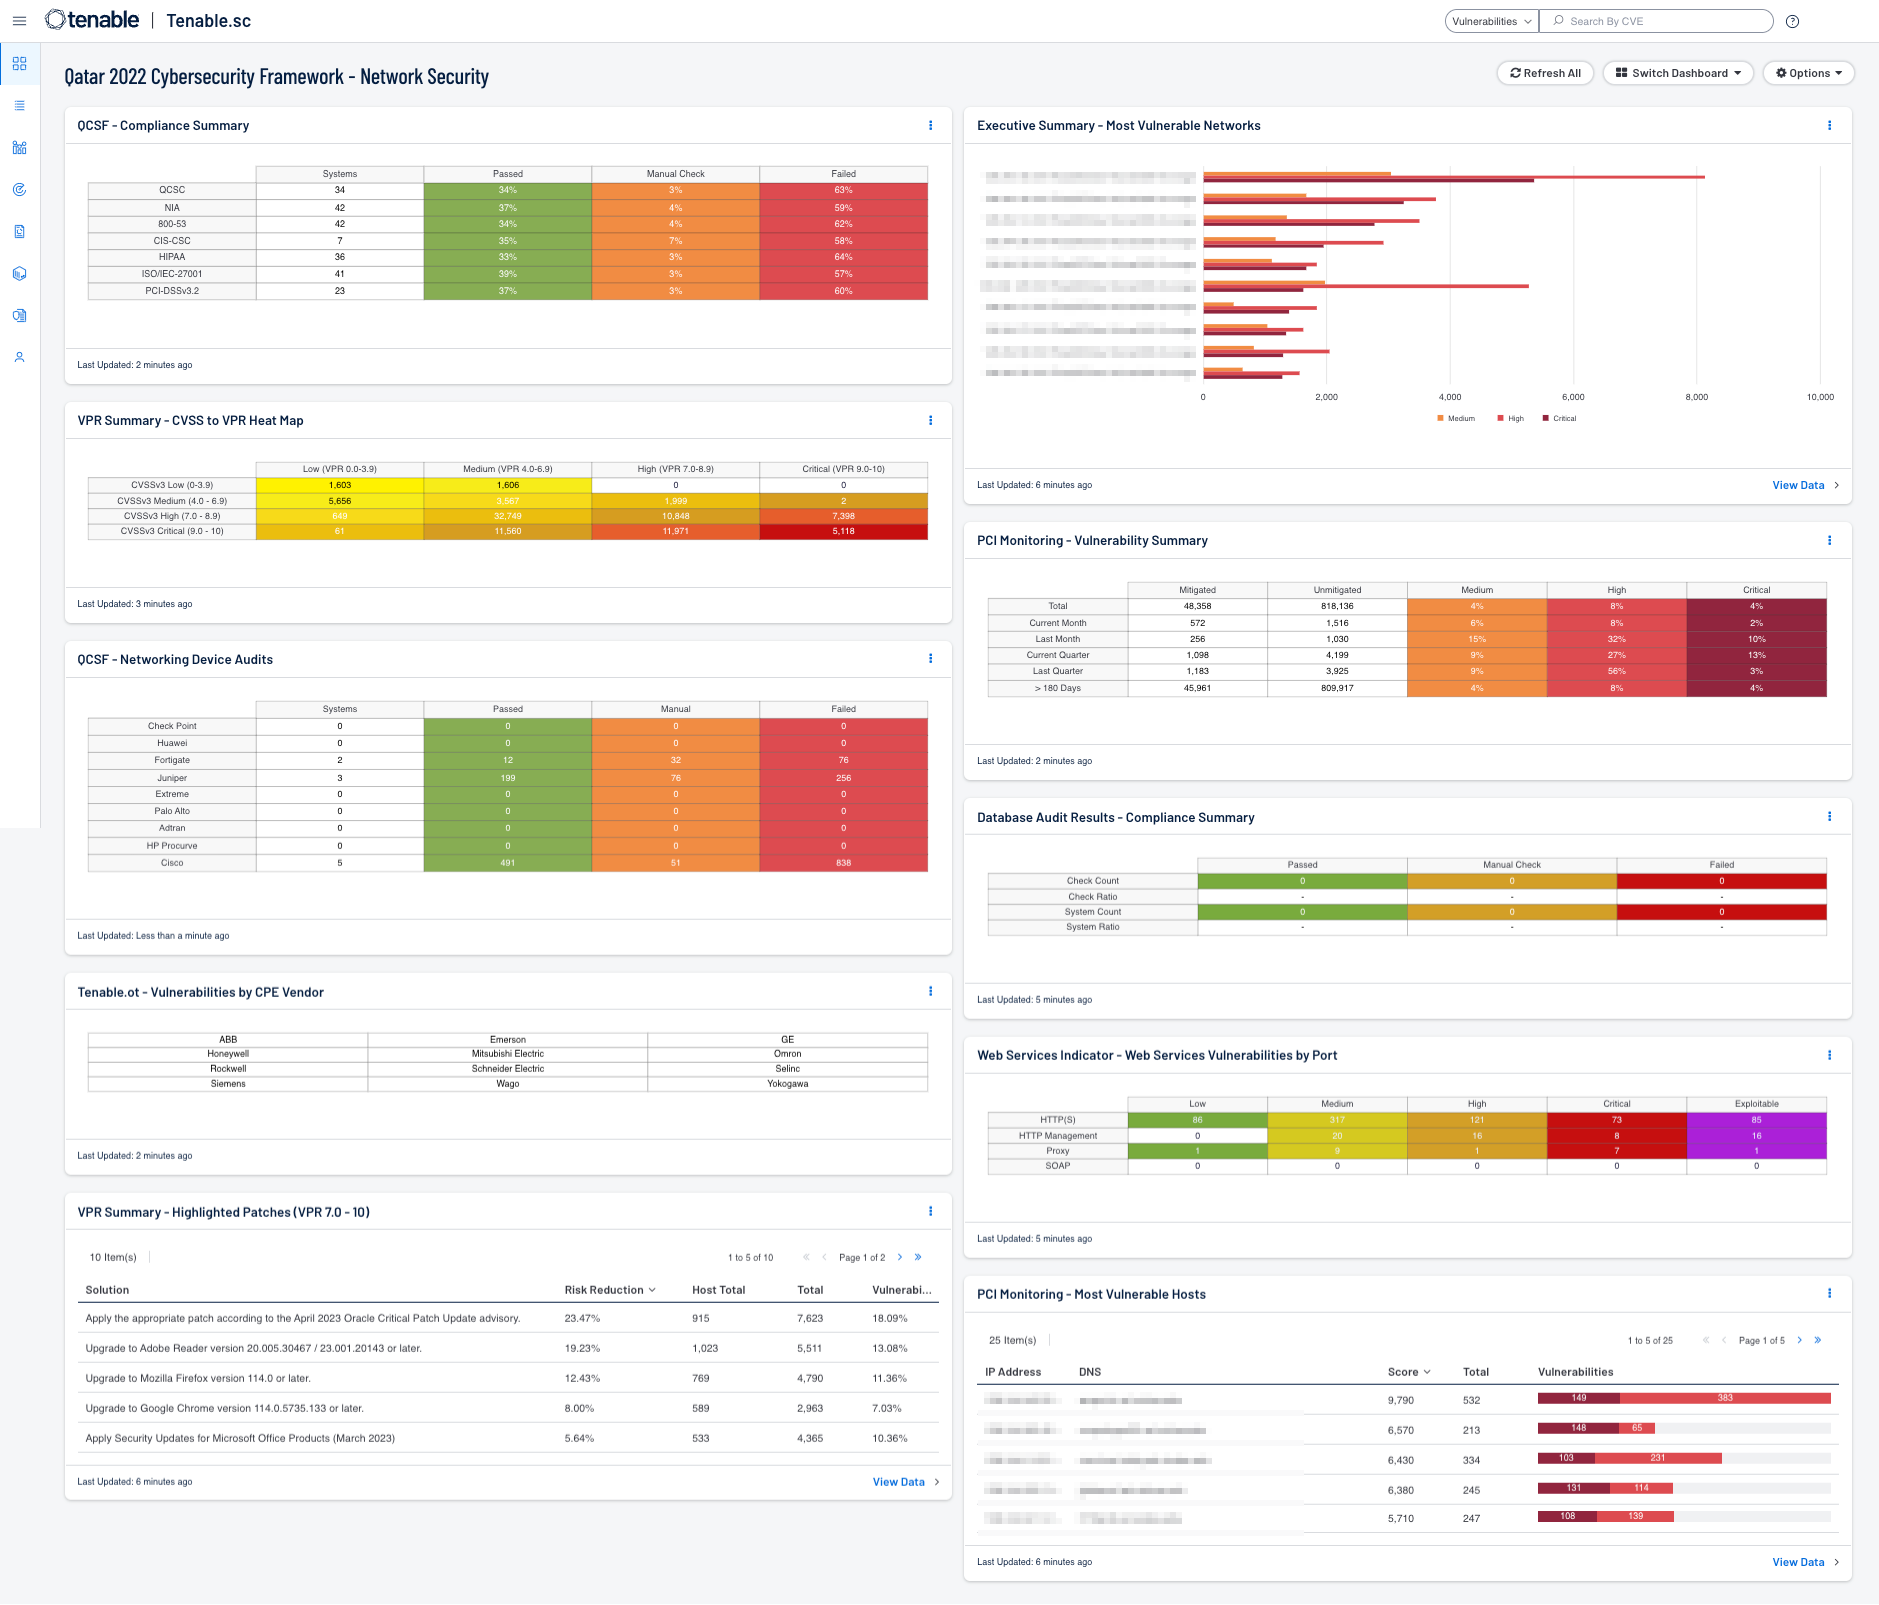Toggle Medium series in chart legend
This screenshot has height=1605, width=1879.
(1456, 419)
